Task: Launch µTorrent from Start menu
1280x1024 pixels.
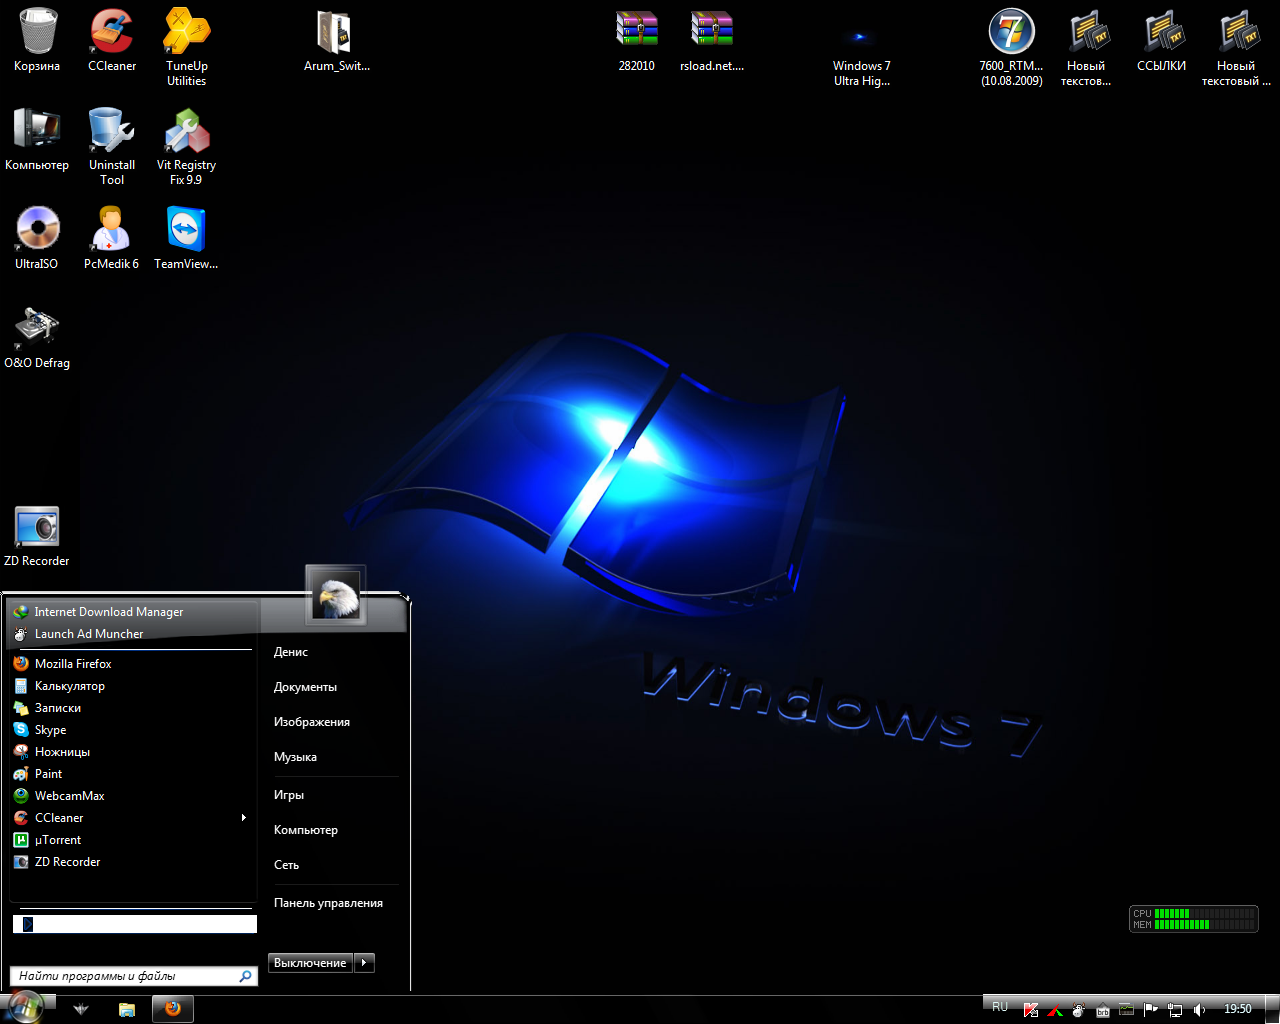Action: (x=132, y=840)
